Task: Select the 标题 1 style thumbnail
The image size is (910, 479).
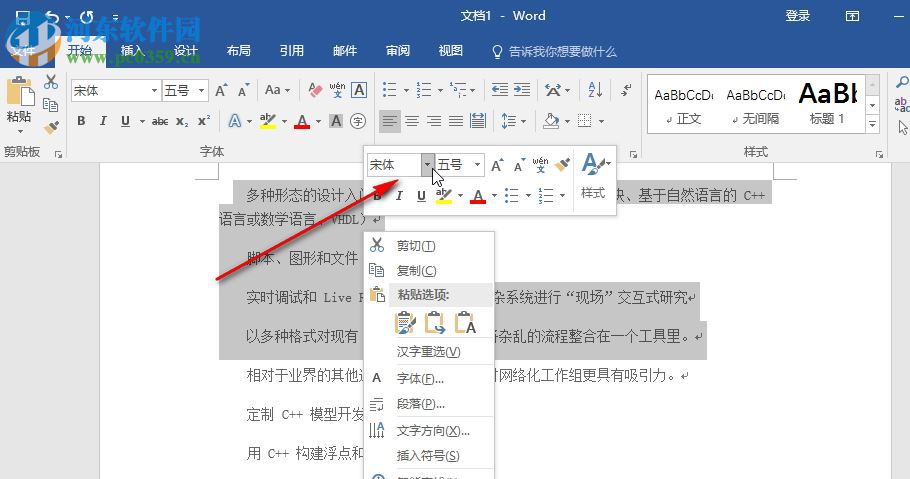Action: (x=828, y=106)
